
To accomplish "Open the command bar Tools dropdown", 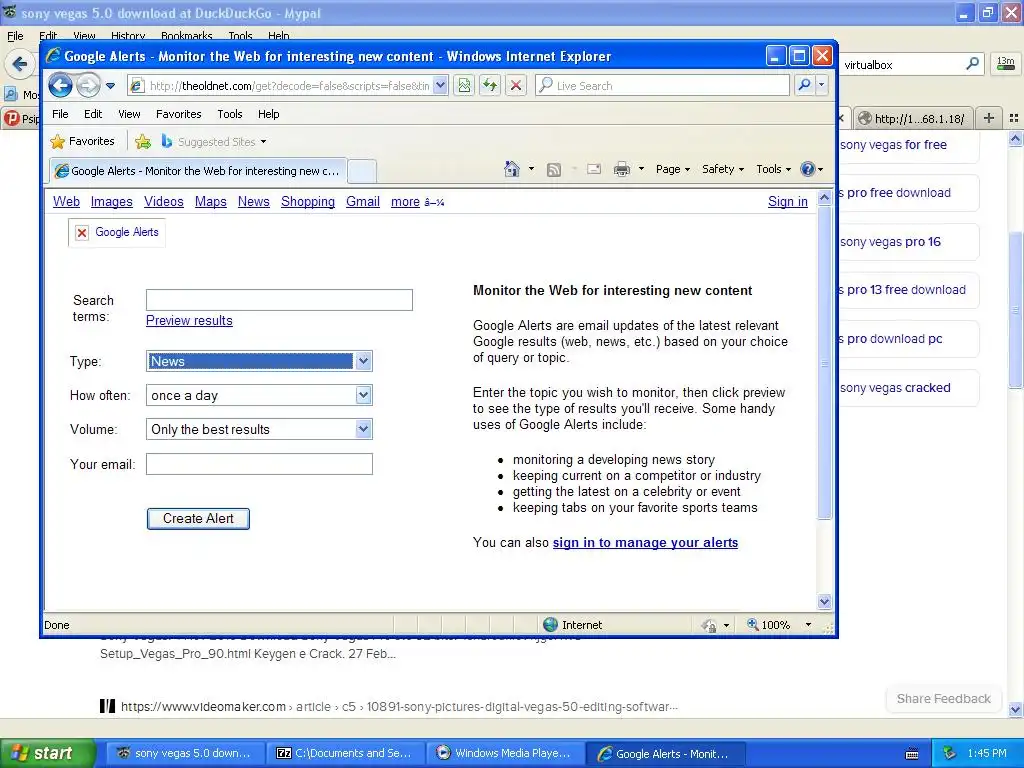I will coord(774,169).
